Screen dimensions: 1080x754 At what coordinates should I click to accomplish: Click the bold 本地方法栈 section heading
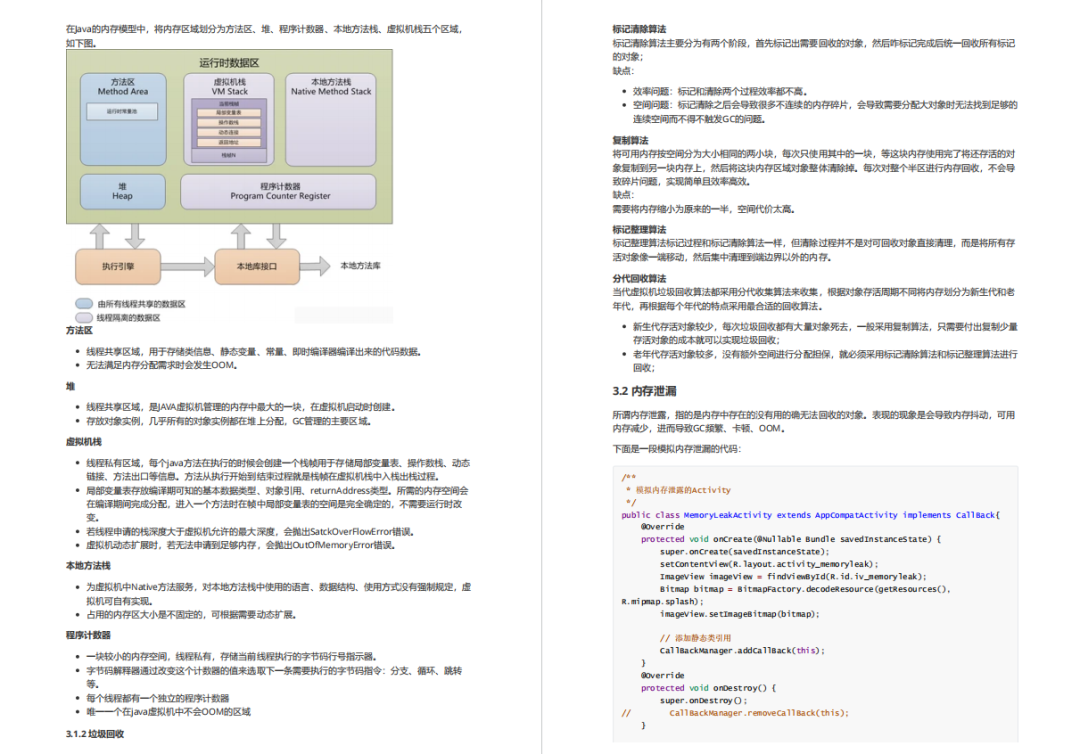88,566
